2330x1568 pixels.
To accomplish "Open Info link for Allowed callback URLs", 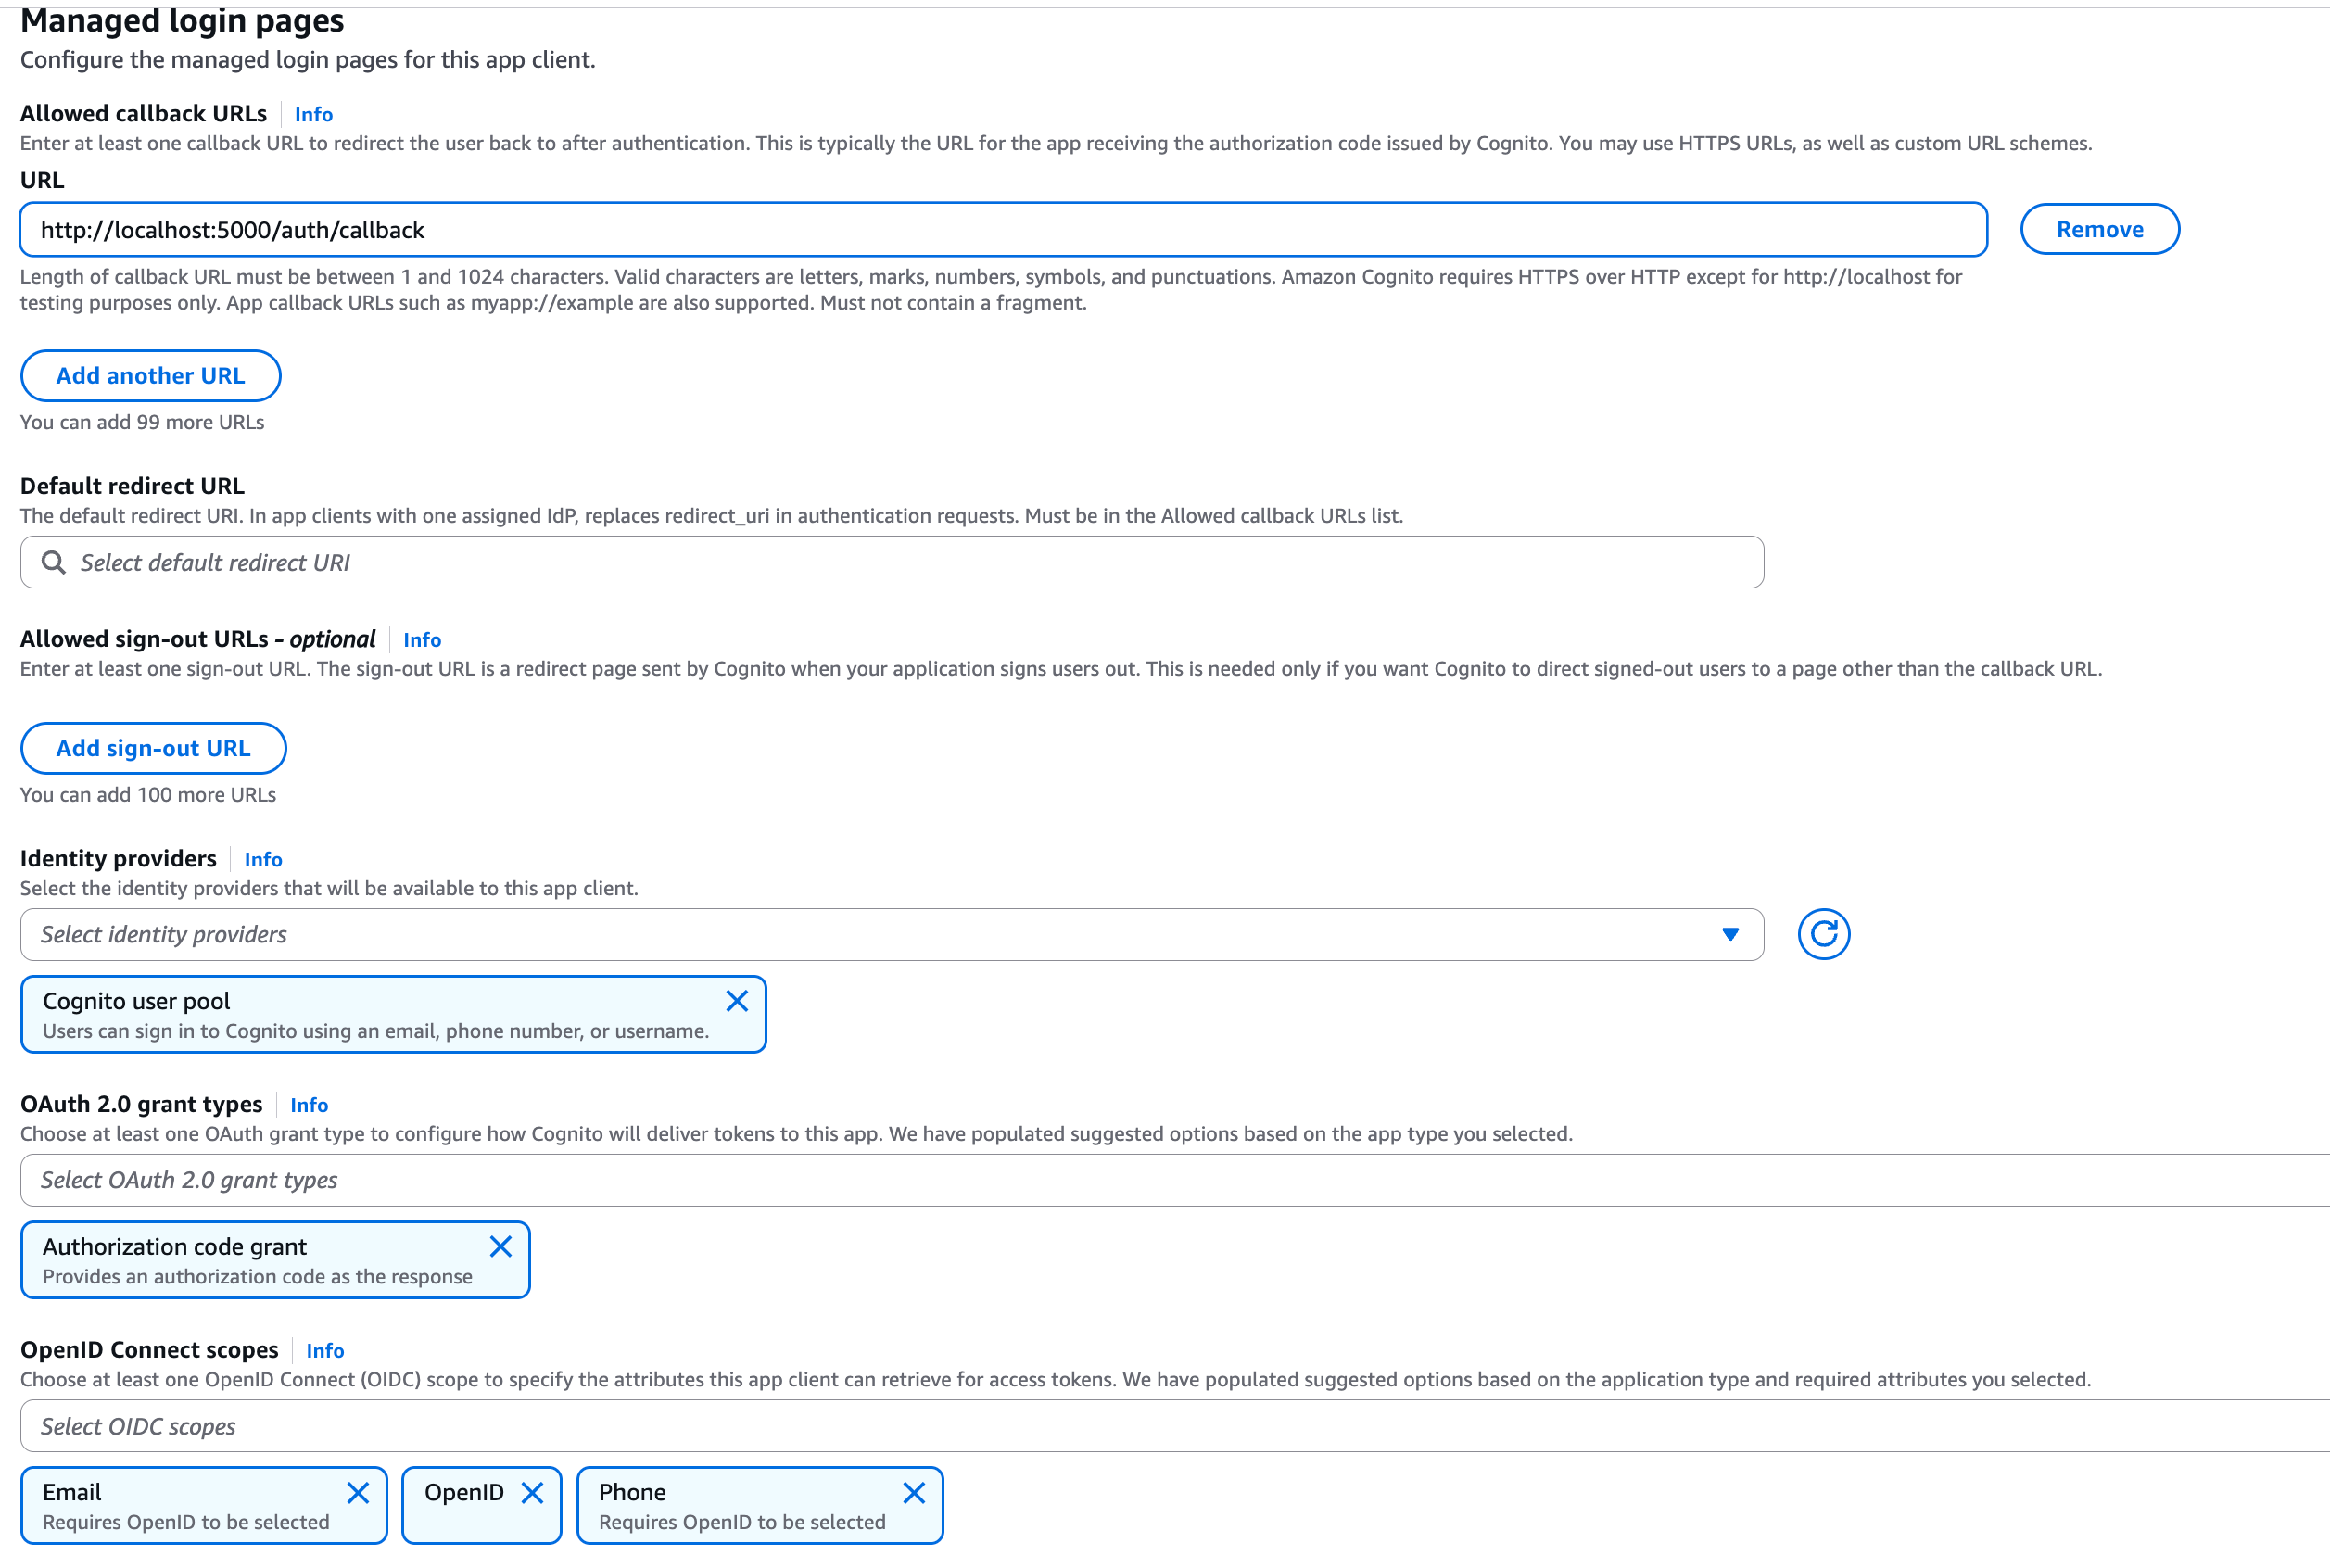I will pyautogui.click(x=314, y=115).
